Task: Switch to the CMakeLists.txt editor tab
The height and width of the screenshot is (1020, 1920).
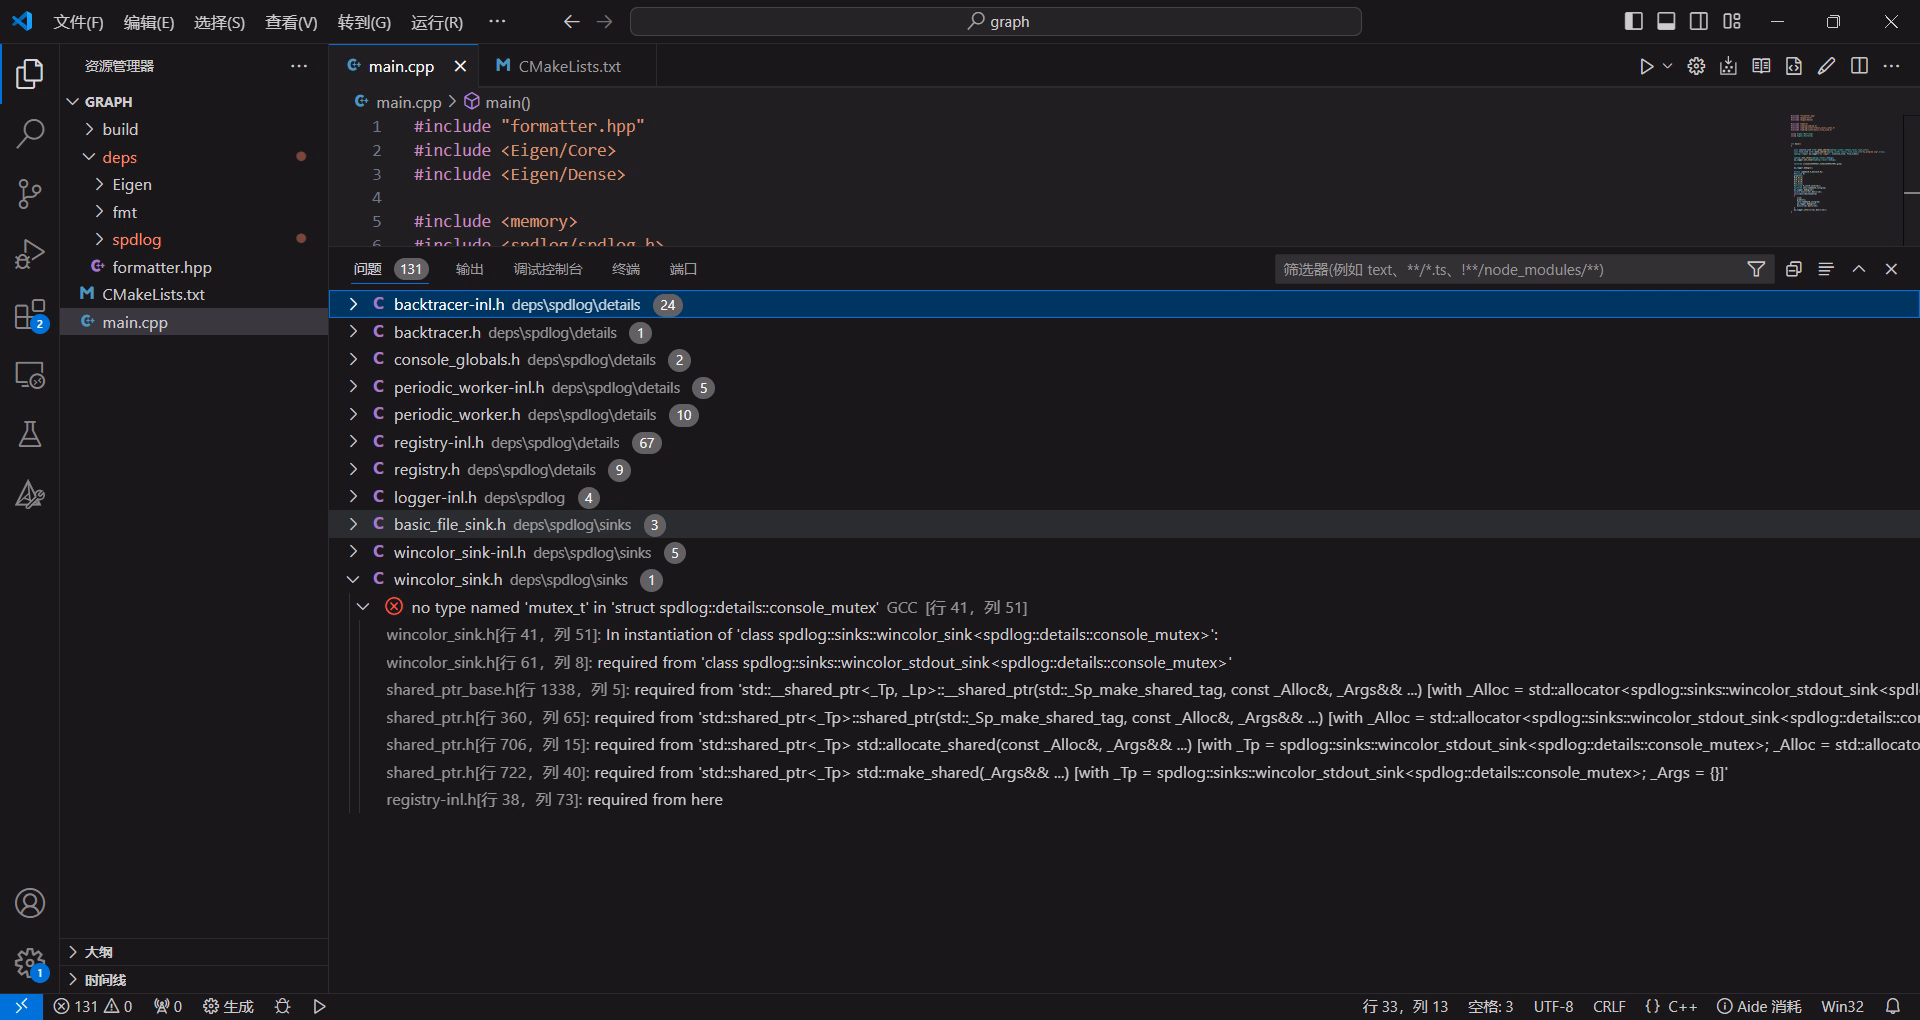Action: (x=568, y=66)
